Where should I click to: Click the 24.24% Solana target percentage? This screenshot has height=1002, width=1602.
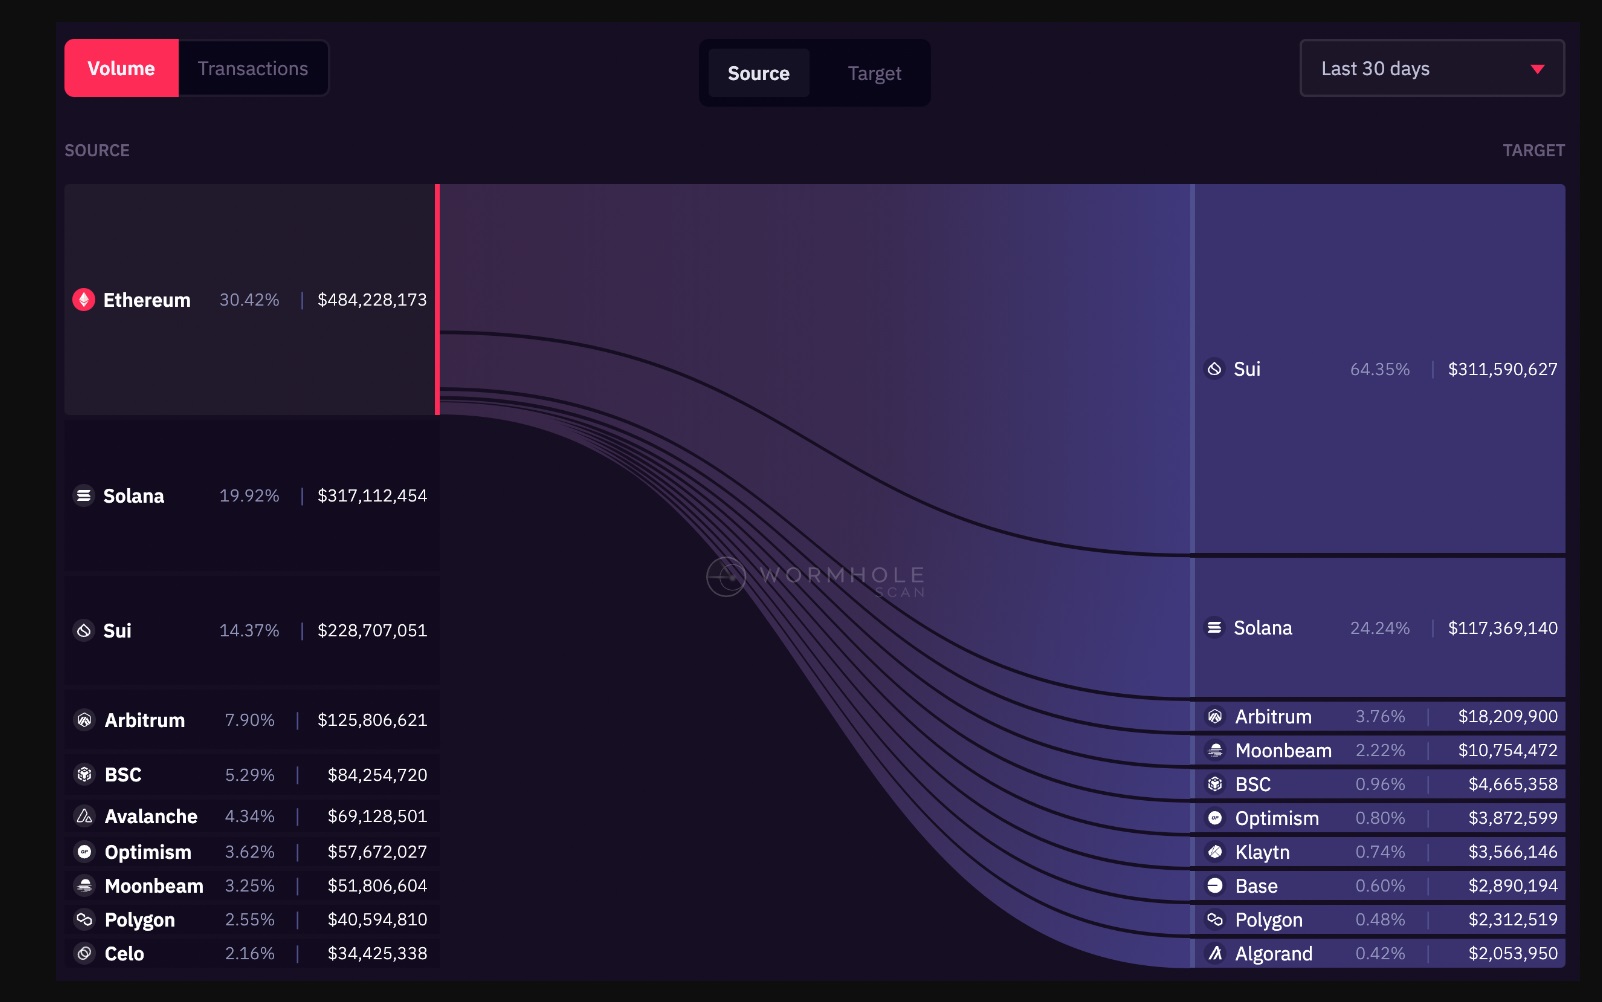(x=1380, y=628)
